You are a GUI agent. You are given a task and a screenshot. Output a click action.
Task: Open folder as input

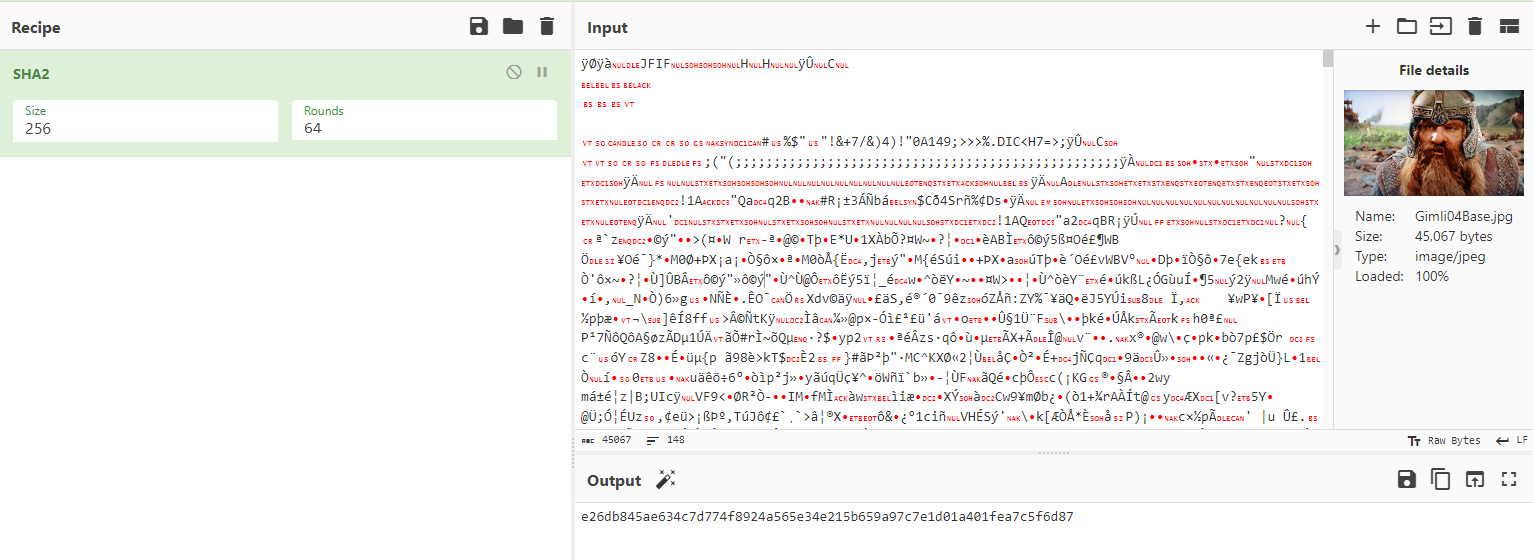click(x=1407, y=27)
